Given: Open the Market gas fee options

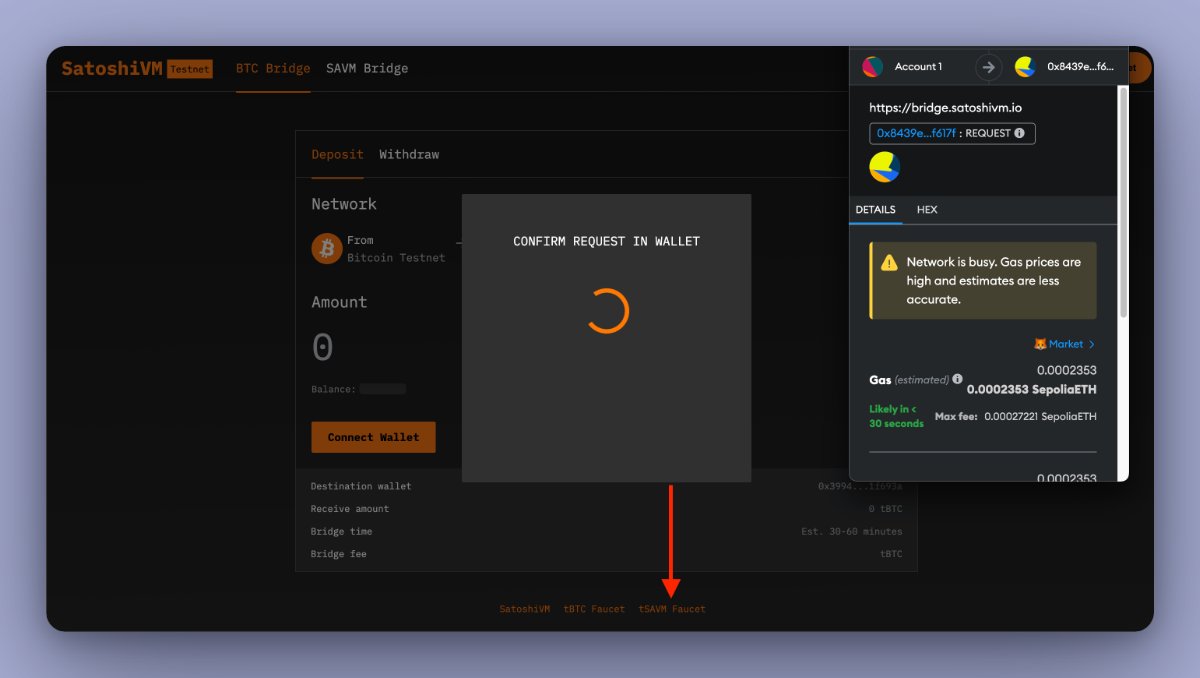Looking at the screenshot, I should coord(1071,344).
